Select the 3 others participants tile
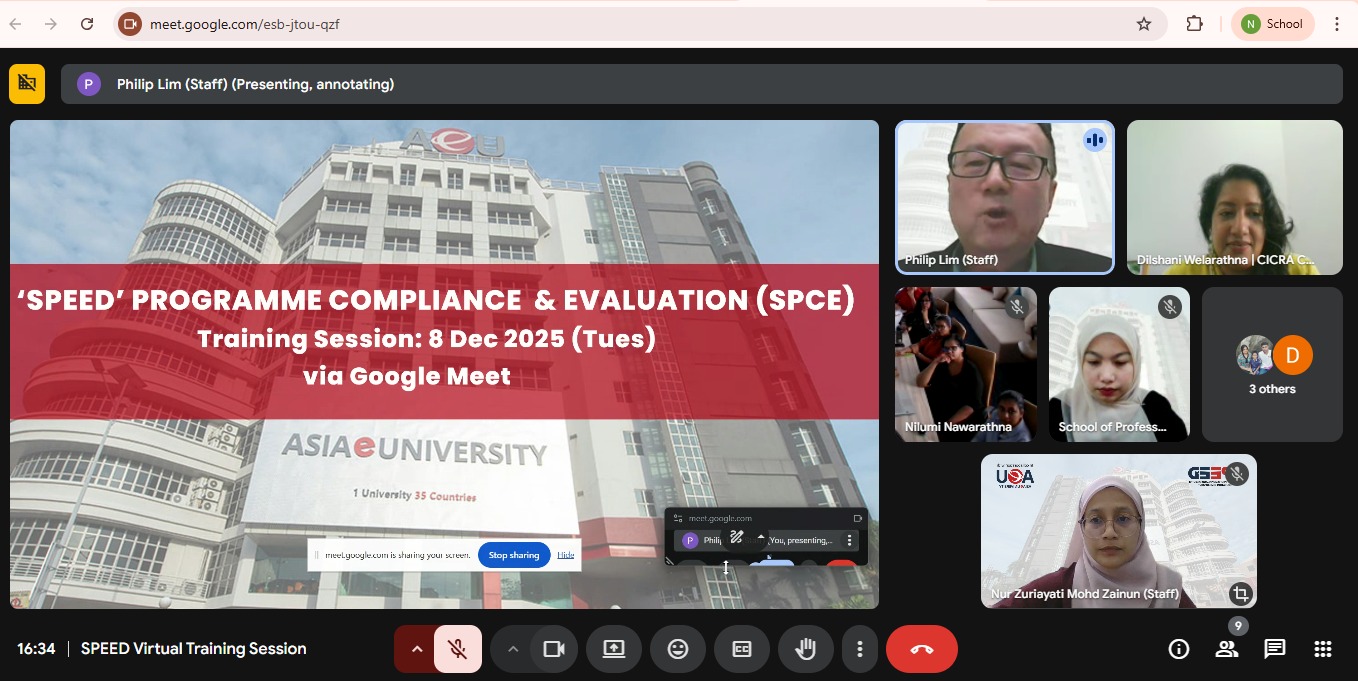Viewport: 1358px width, 681px height. click(1271, 365)
